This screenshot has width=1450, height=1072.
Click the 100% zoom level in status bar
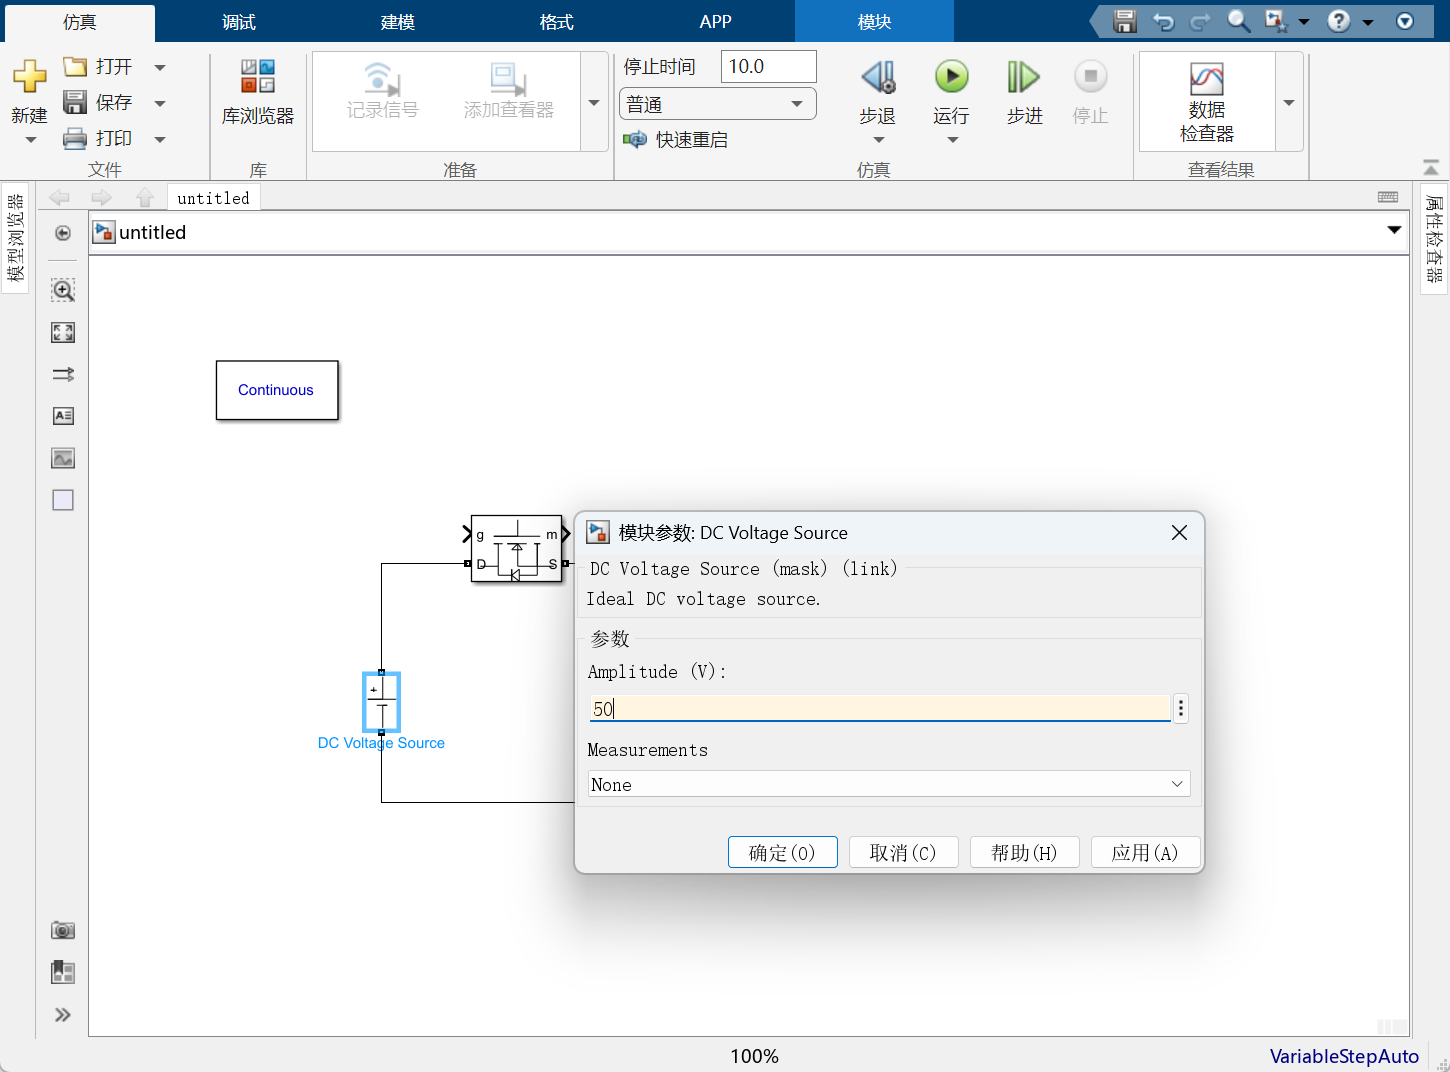(x=754, y=1056)
